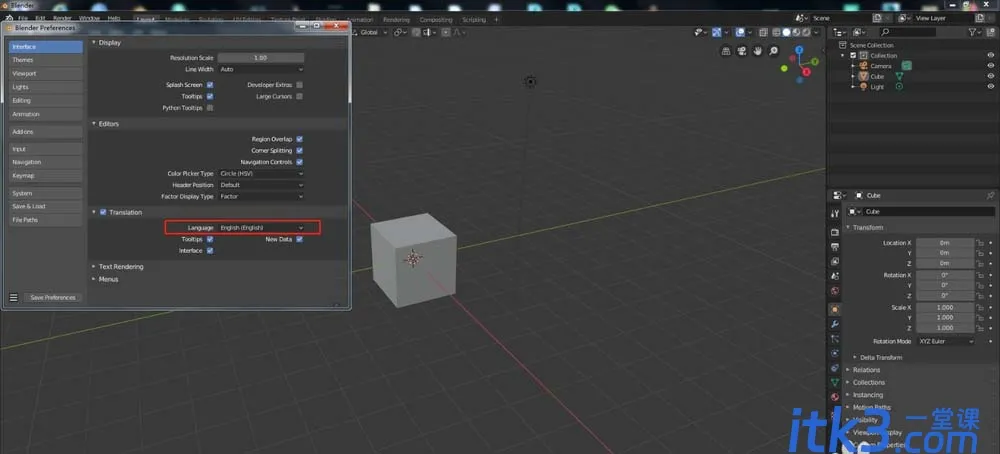Open the Output properties tab icon
1000x454 pixels.
coord(835,247)
